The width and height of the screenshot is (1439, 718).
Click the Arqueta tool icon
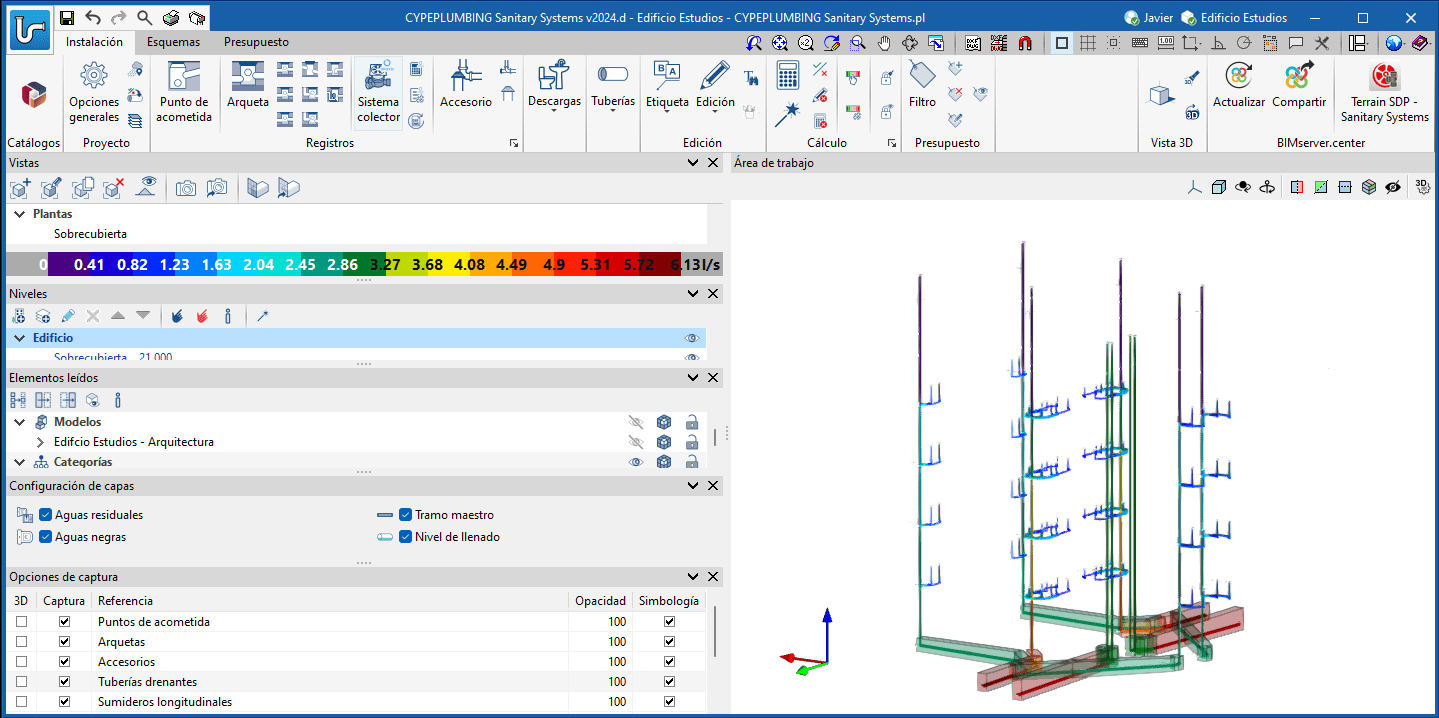click(248, 76)
